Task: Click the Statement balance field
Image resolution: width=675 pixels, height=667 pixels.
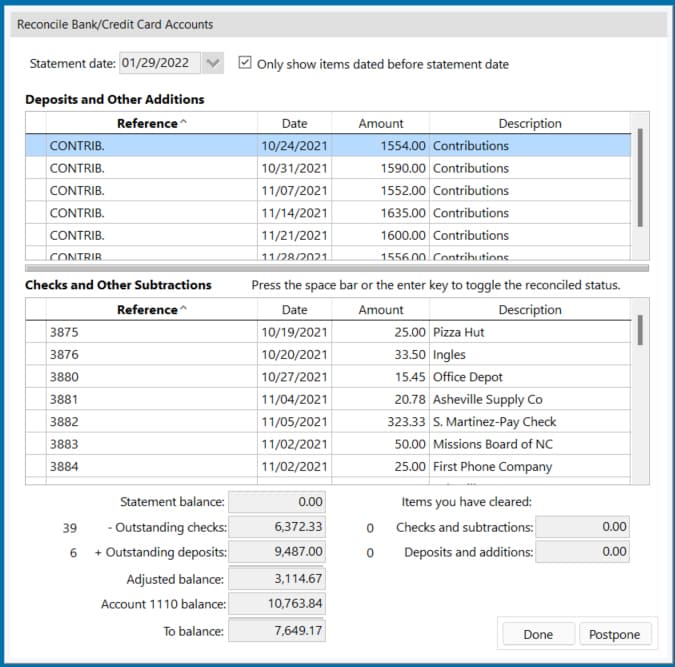Action: point(277,502)
